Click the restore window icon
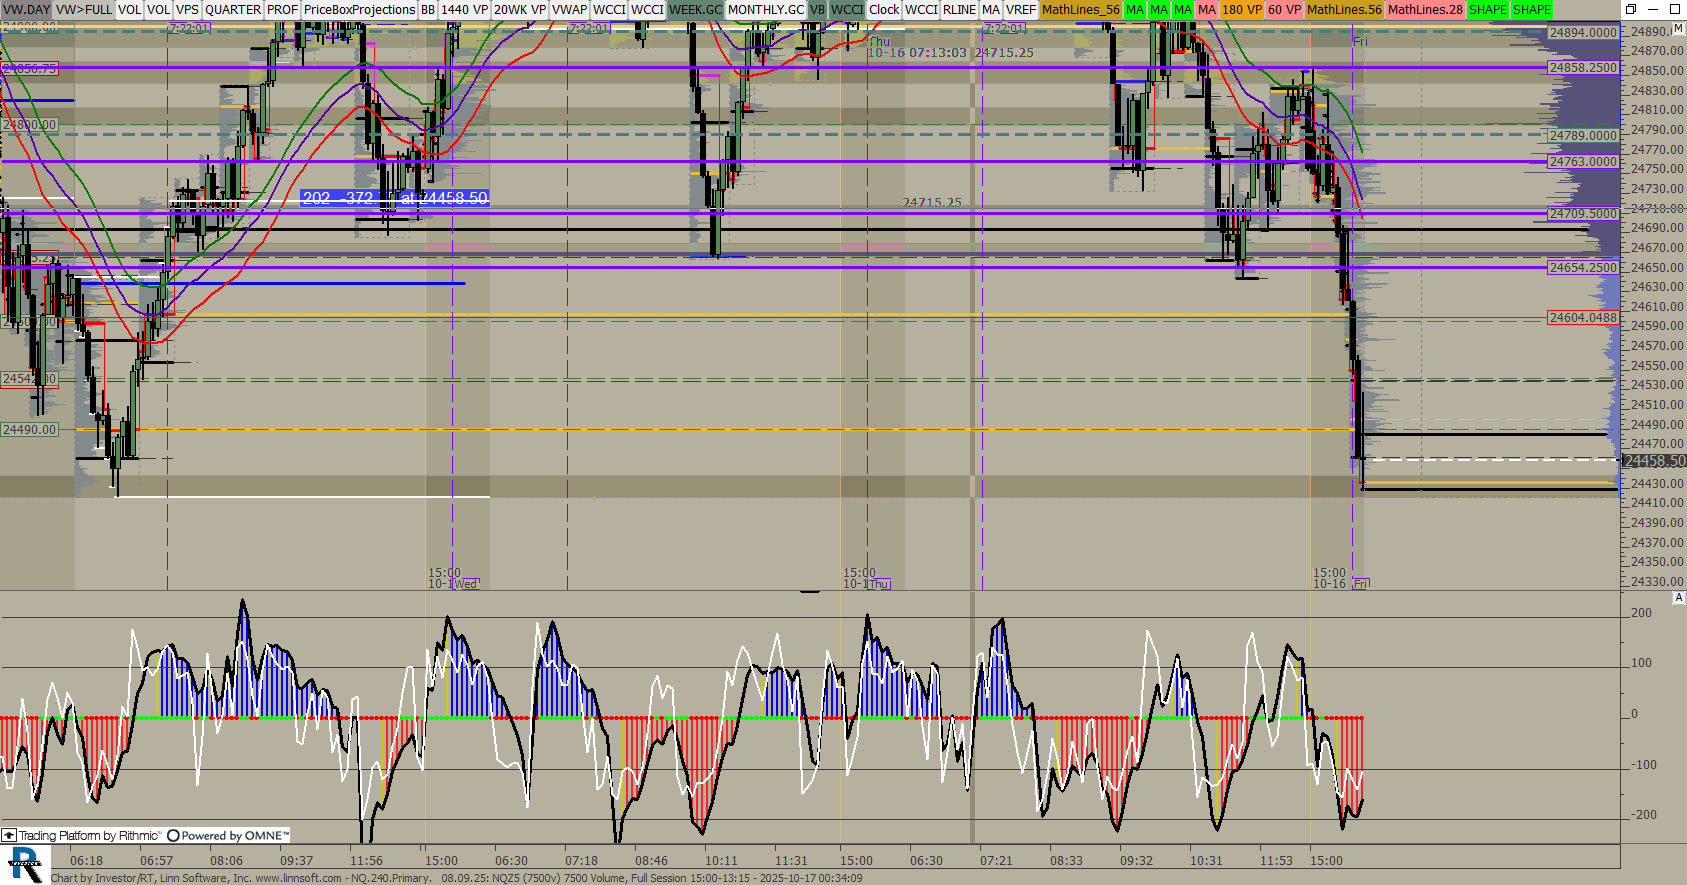Screen dimensions: 1687x885 1630,9
